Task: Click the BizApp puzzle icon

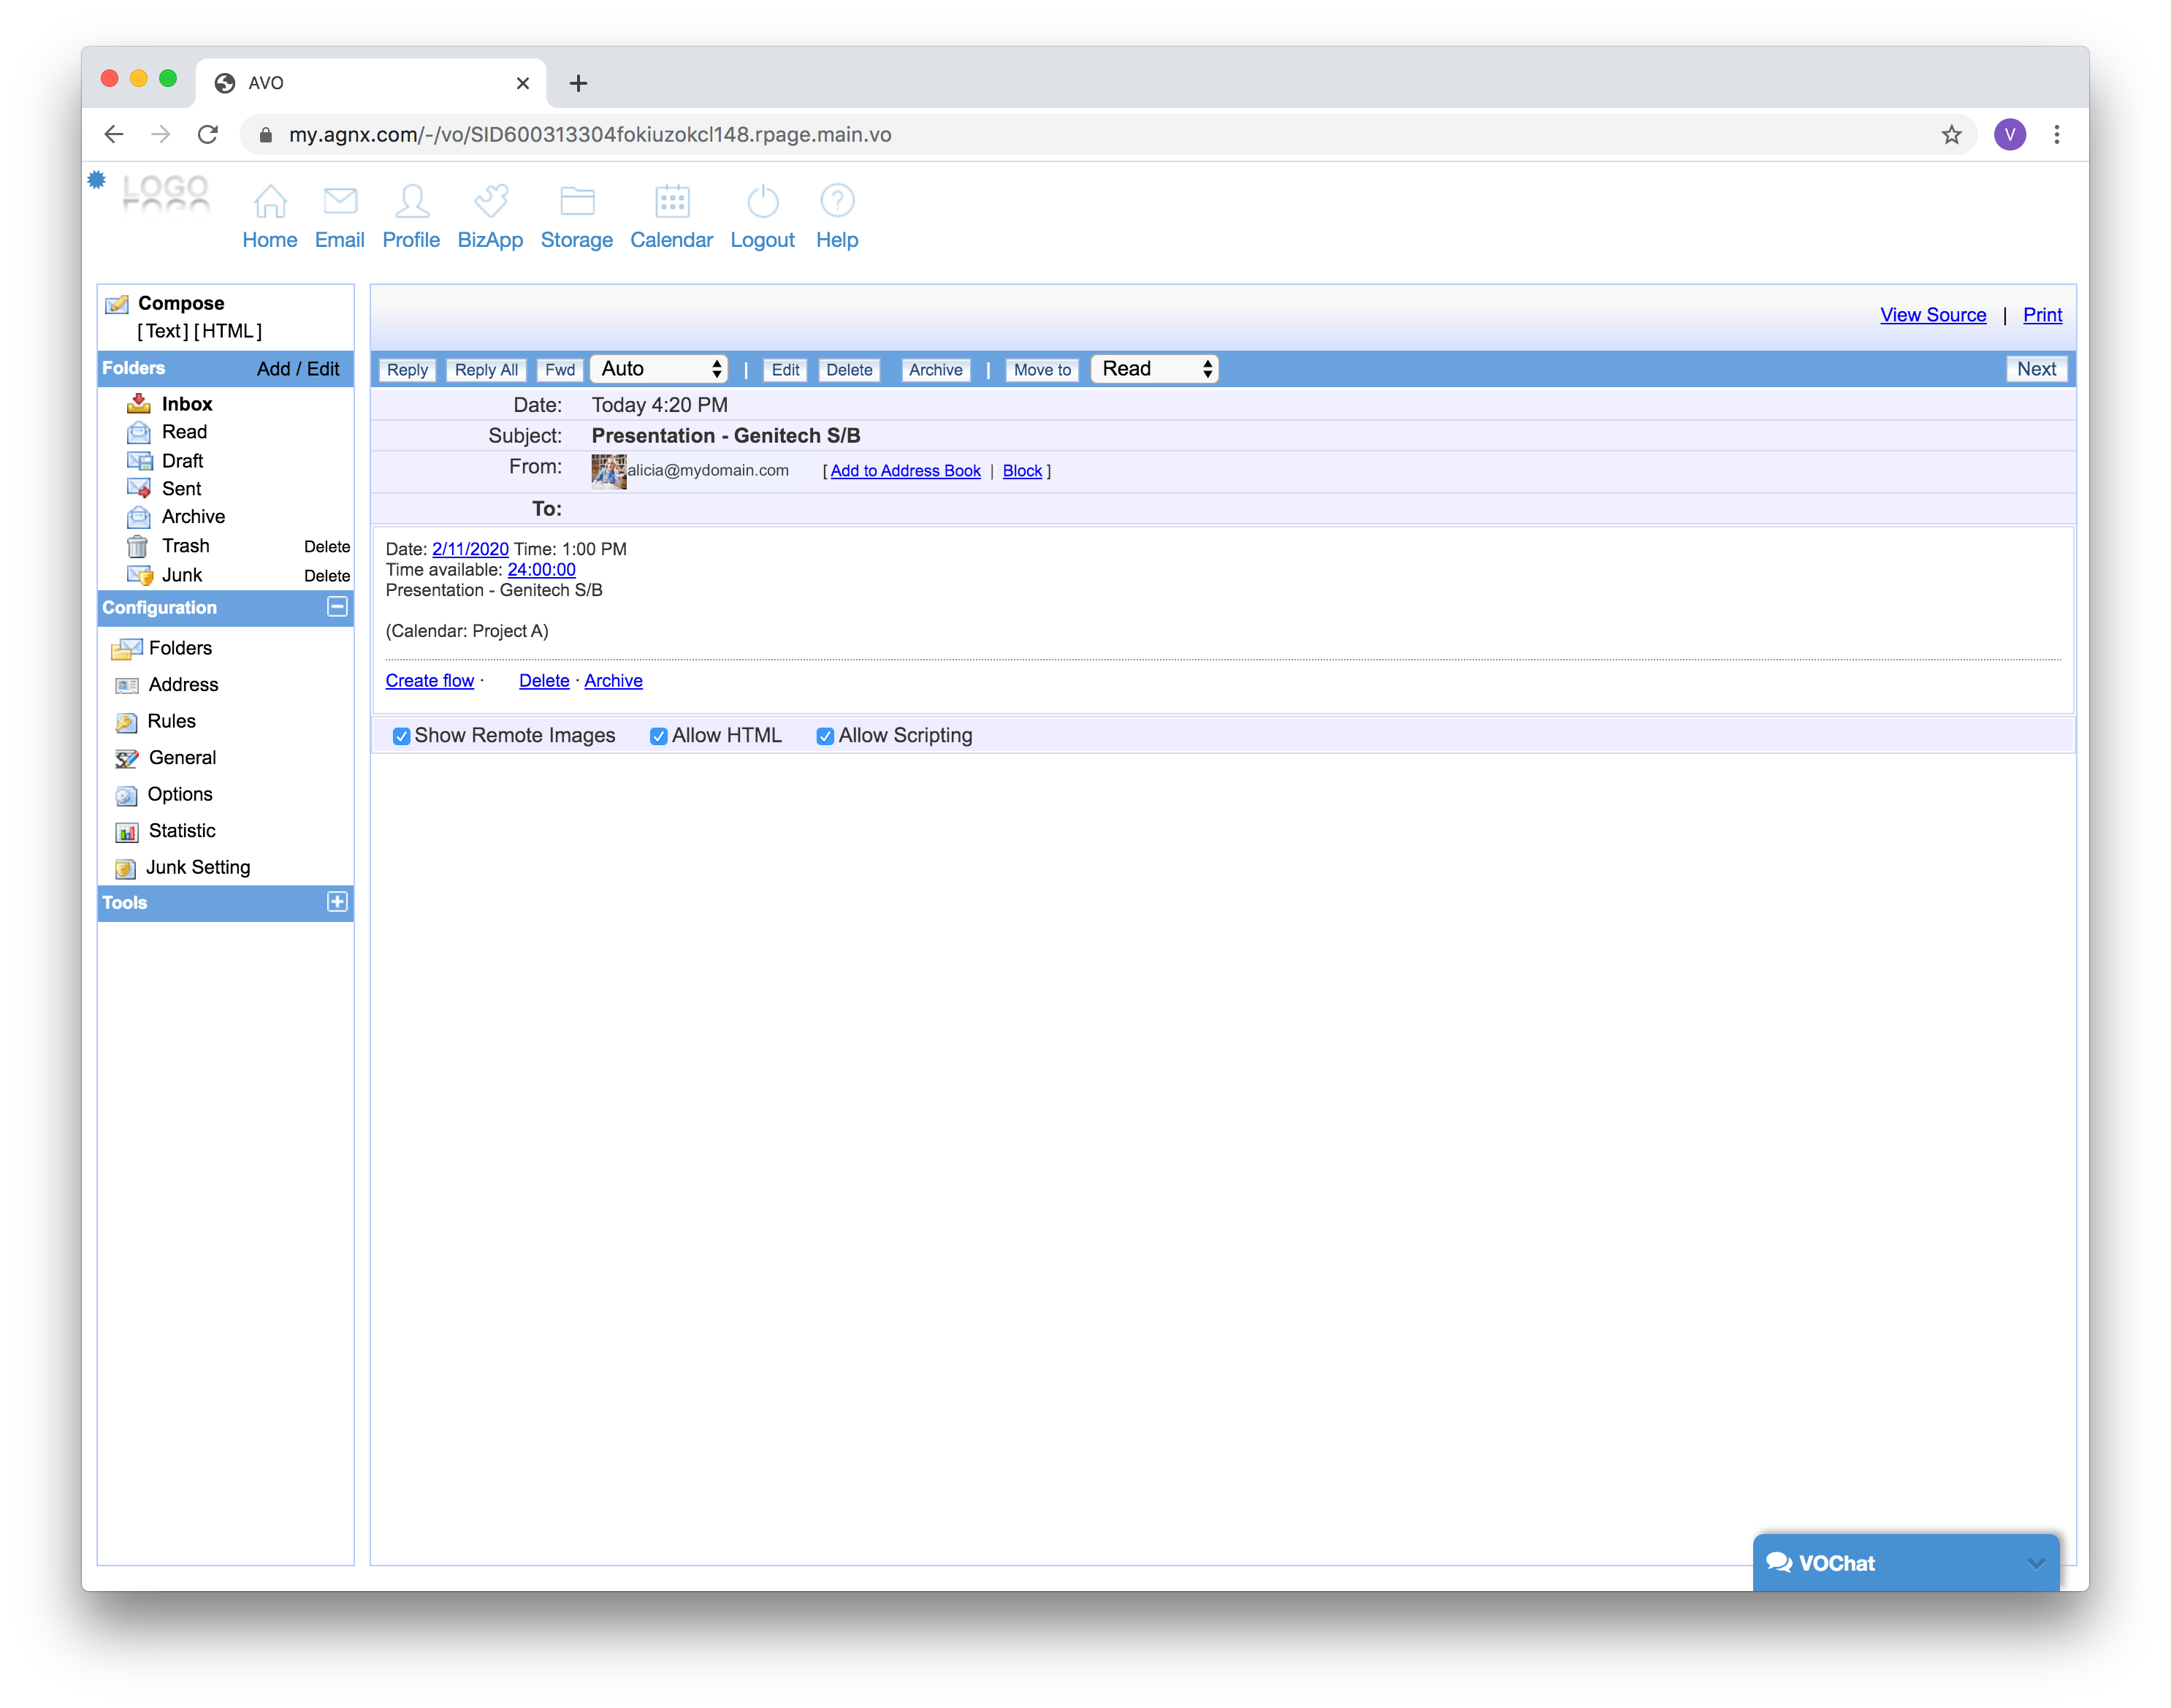Action: click(x=490, y=201)
